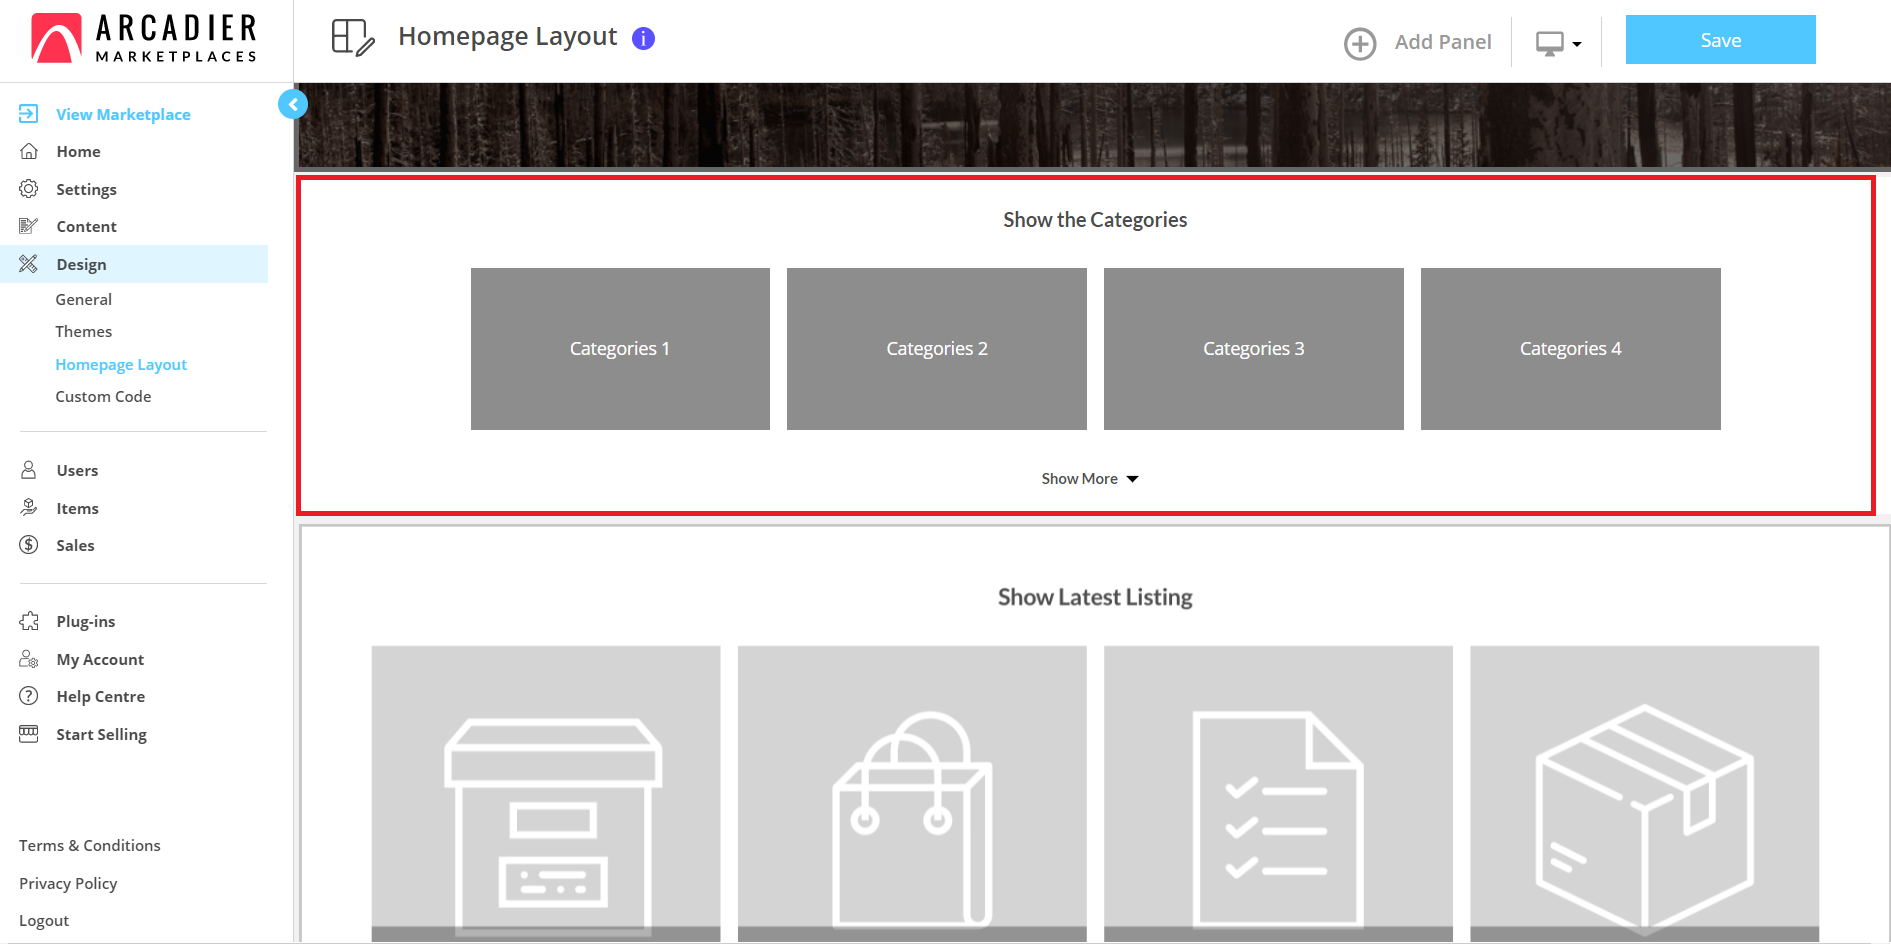Click the Help Centre question mark icon
This screenshot has width=1891, height=944.
[x=29, y=696]
